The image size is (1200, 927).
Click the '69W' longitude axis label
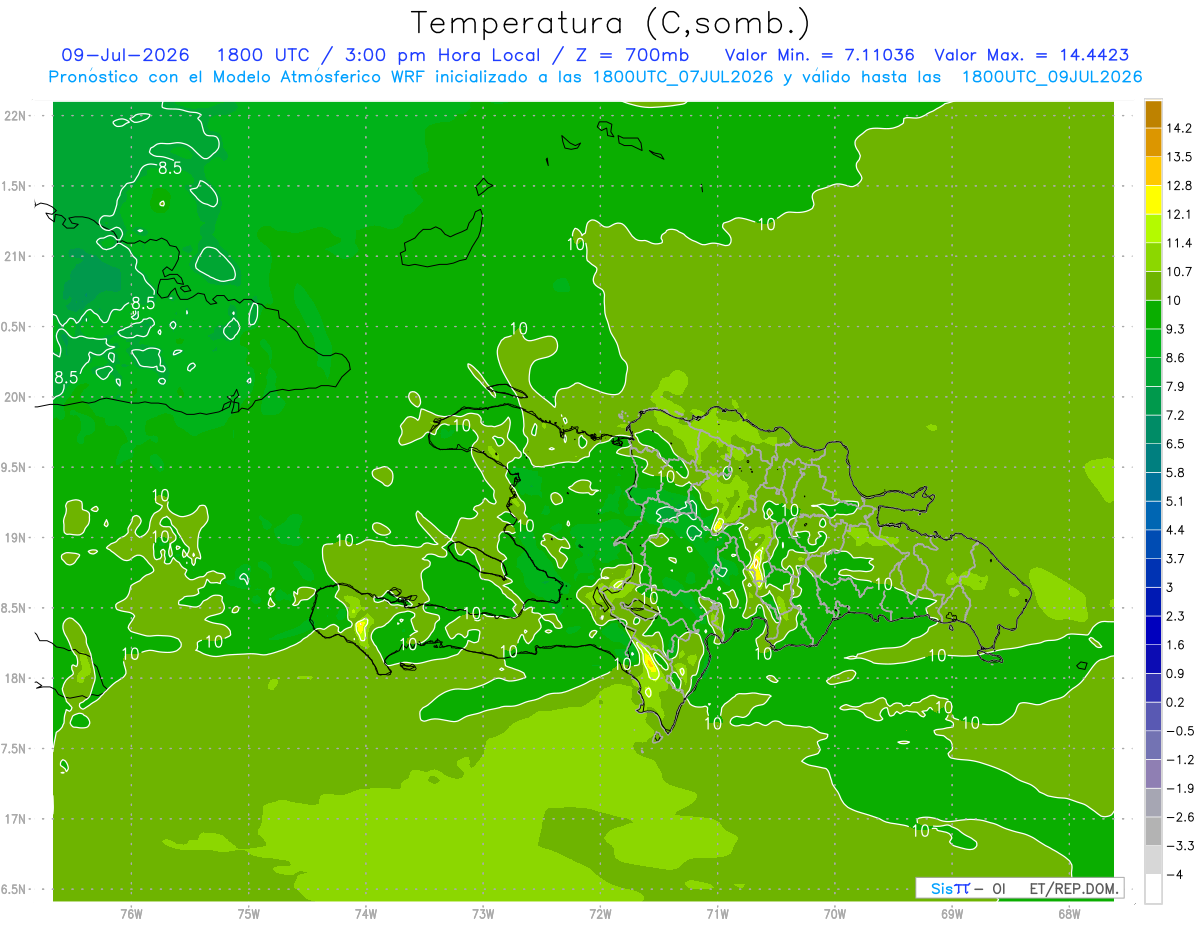(952, 913)
